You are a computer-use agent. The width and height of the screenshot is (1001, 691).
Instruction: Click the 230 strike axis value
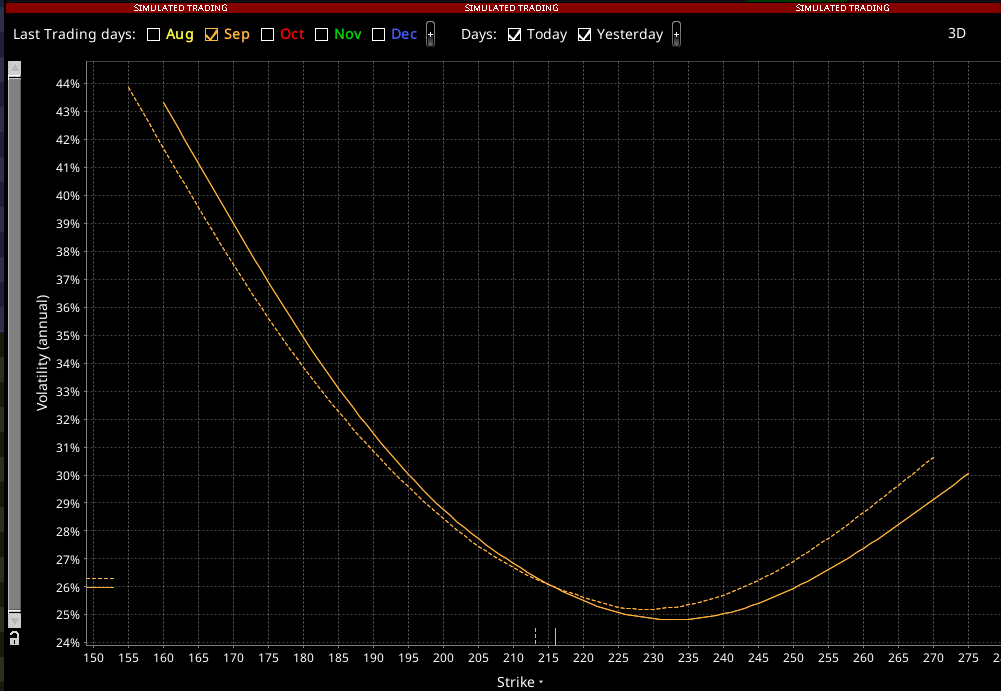pyautogui.click(x=653, y=658)
